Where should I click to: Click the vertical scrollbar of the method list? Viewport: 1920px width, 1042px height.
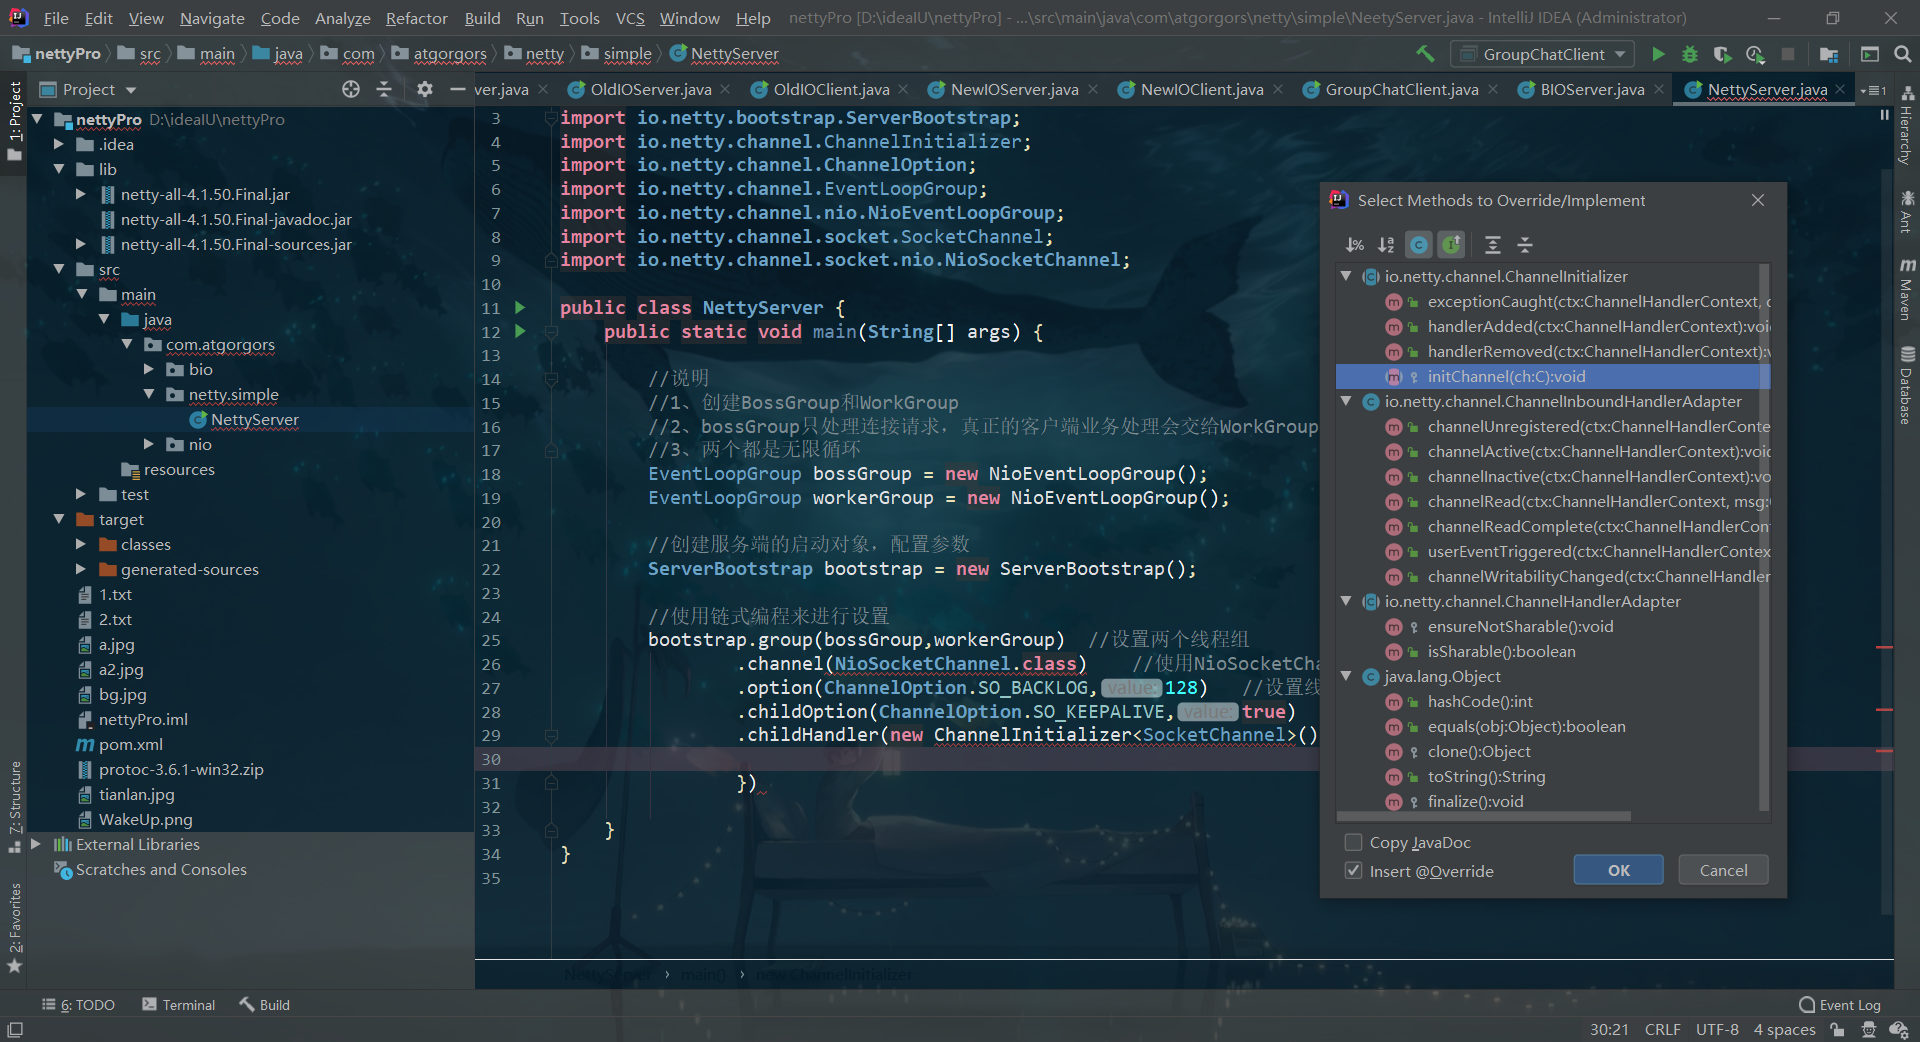[1764, 538]
